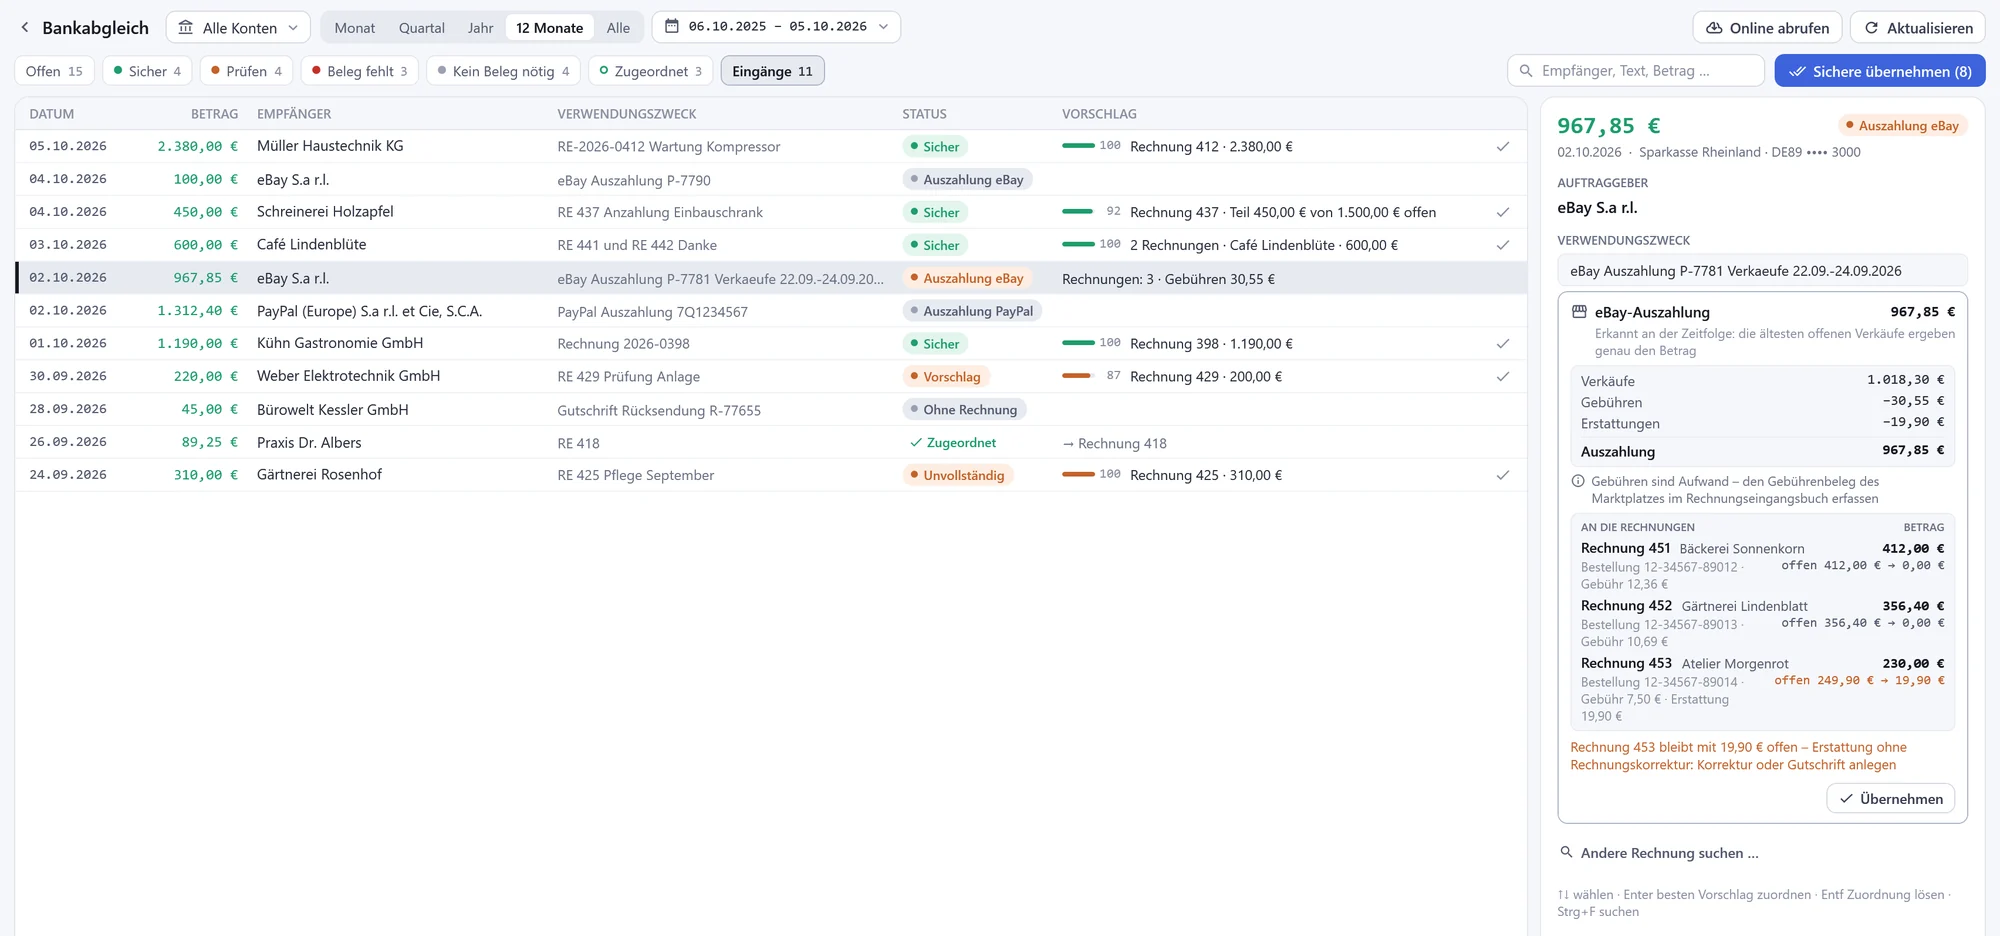This screenshot has height=936, width=2000.
Task: Select the PayPal Auszahlung 7Q1234567 row
Action: (771, 311)
